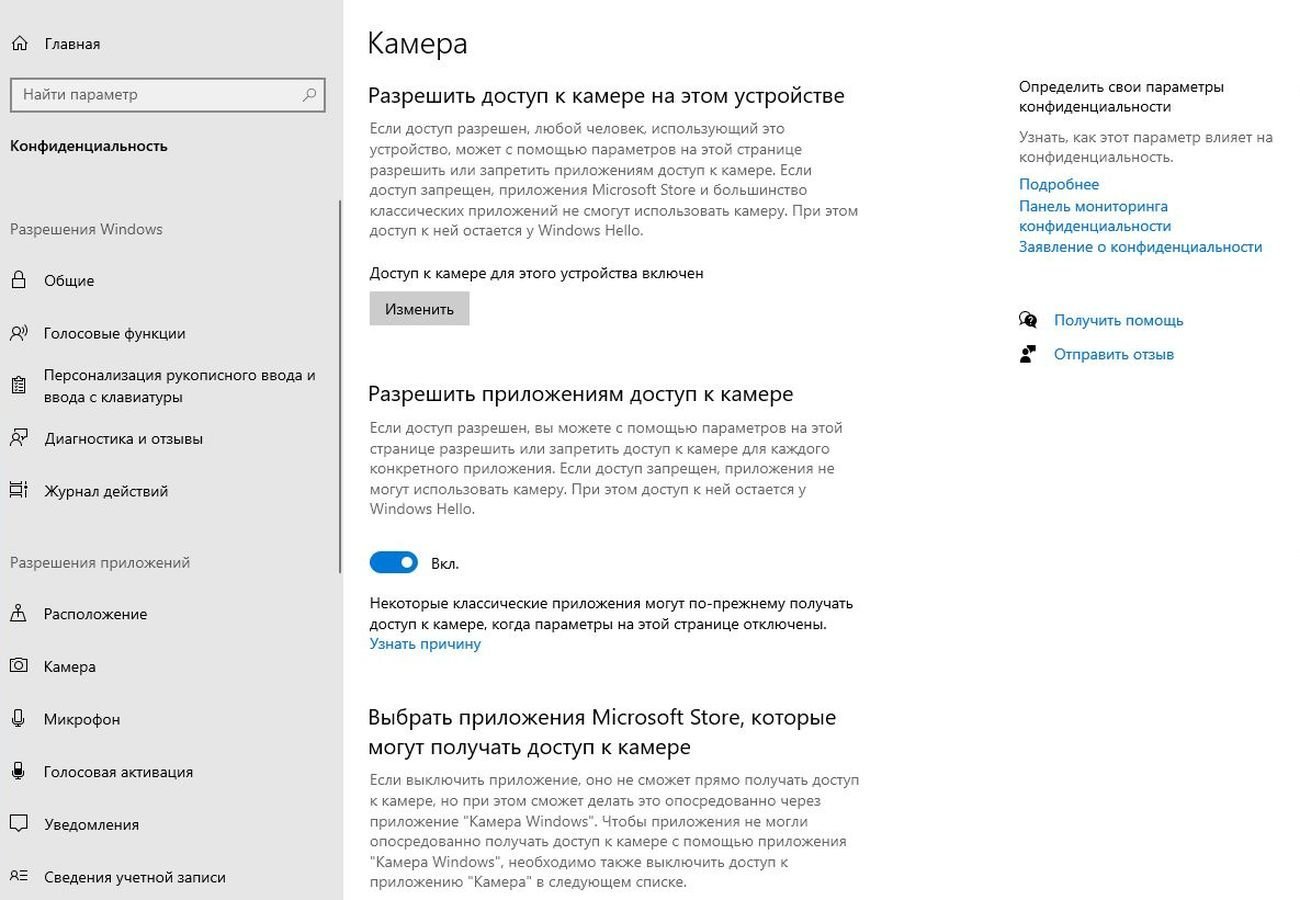Click the Сведения учетной записи icon
Image resolution: width=1300 pixels, height=900 pixels.
click(19, 877)
